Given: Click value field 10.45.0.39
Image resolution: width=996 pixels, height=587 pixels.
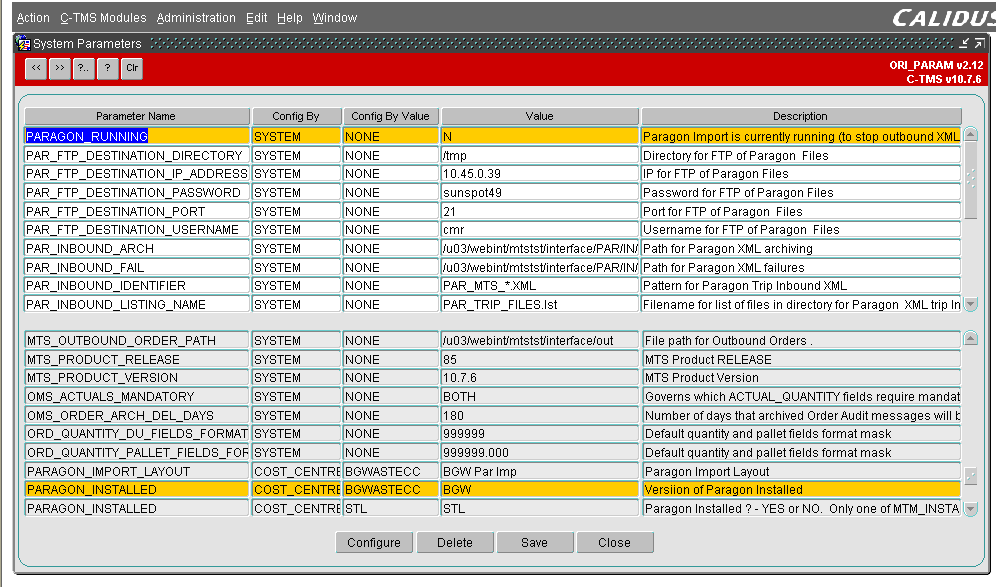Looking at the screenshot, I should click(540, 174).
